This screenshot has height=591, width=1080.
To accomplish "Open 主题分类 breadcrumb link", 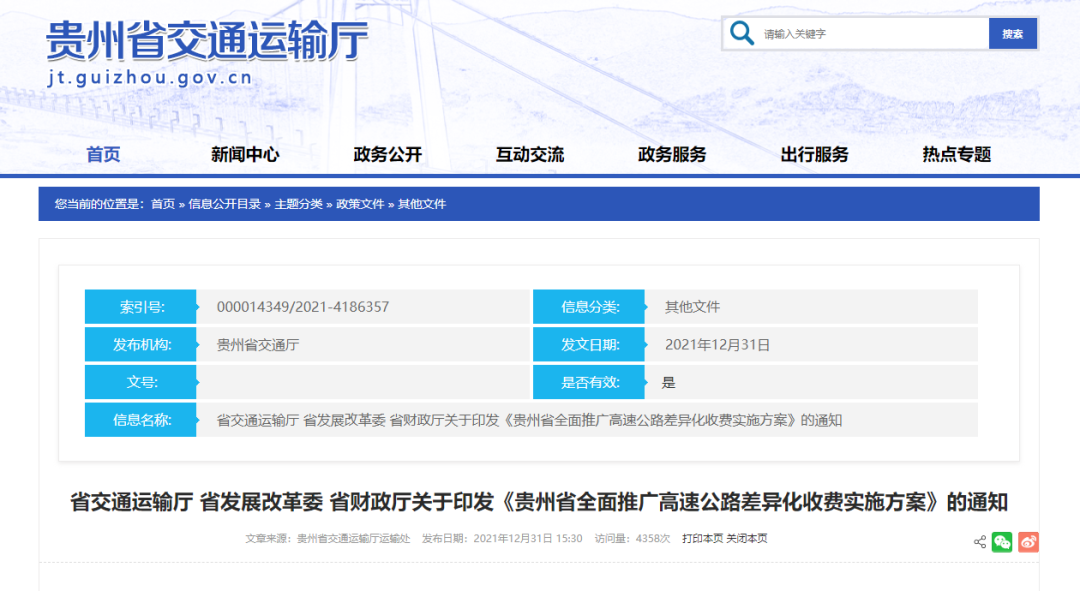I will tap(298, 204).
